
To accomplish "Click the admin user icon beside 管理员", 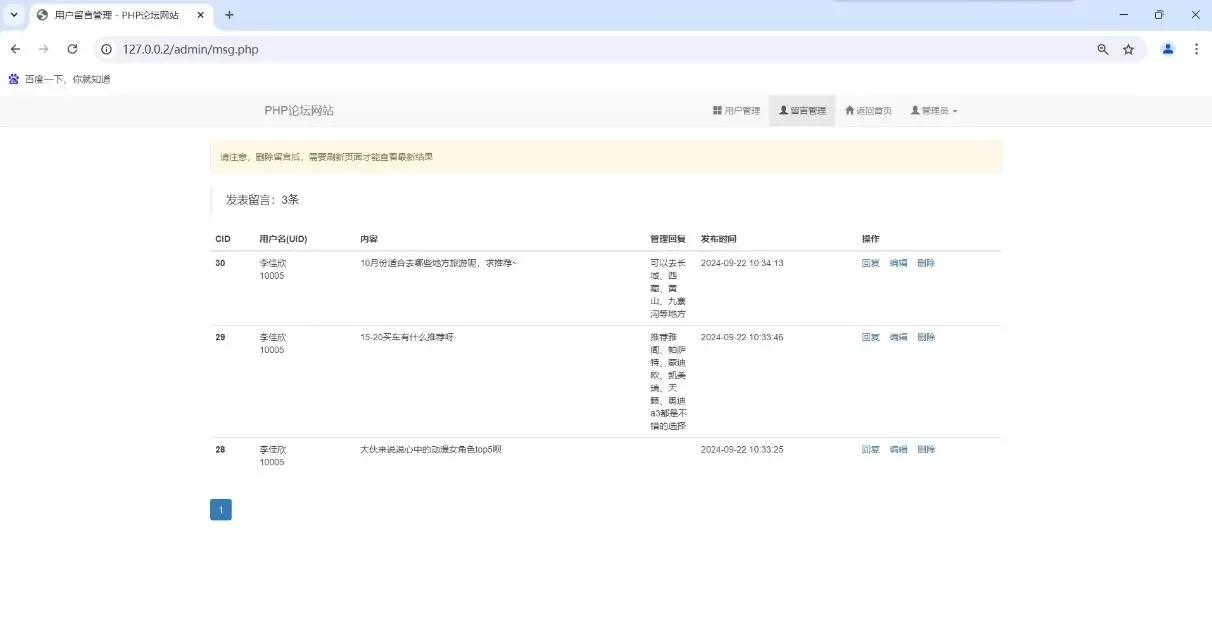I will [x=915, y=111].
